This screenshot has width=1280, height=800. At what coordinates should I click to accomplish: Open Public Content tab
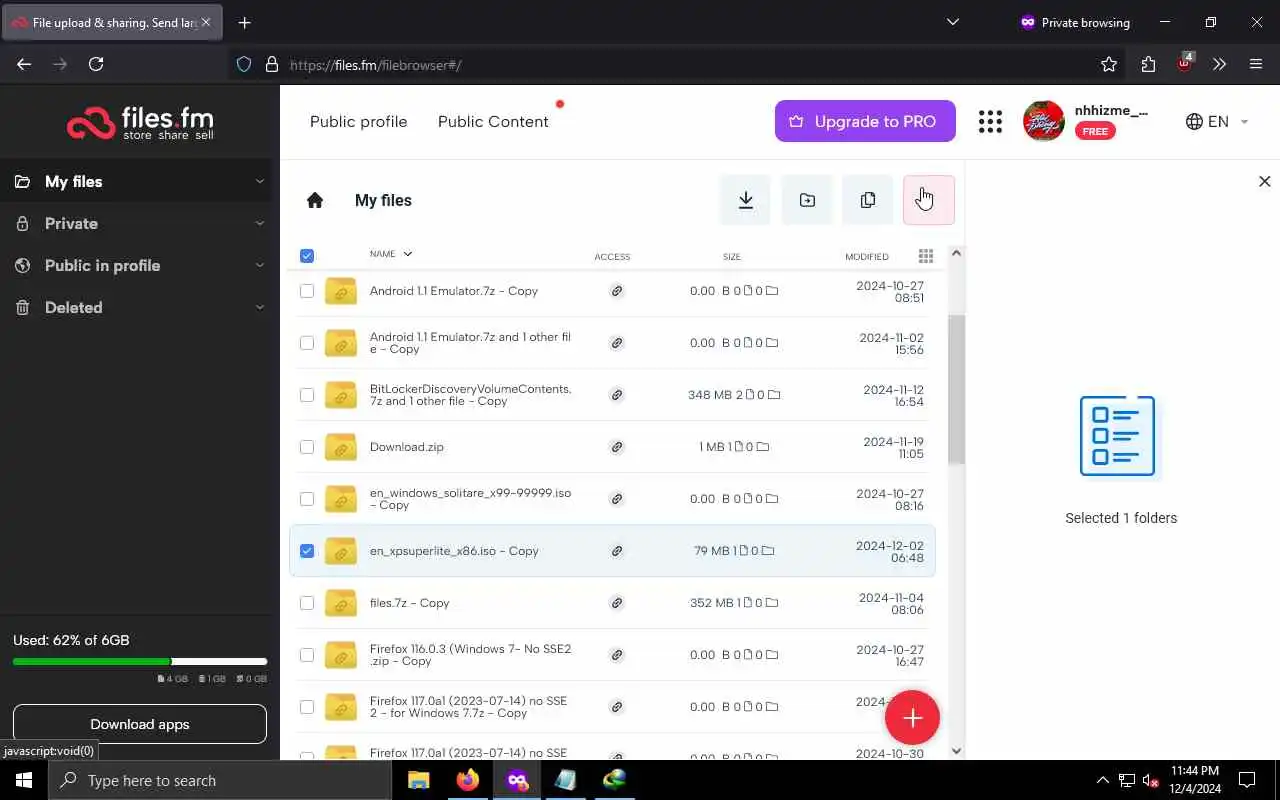[493, 121]
